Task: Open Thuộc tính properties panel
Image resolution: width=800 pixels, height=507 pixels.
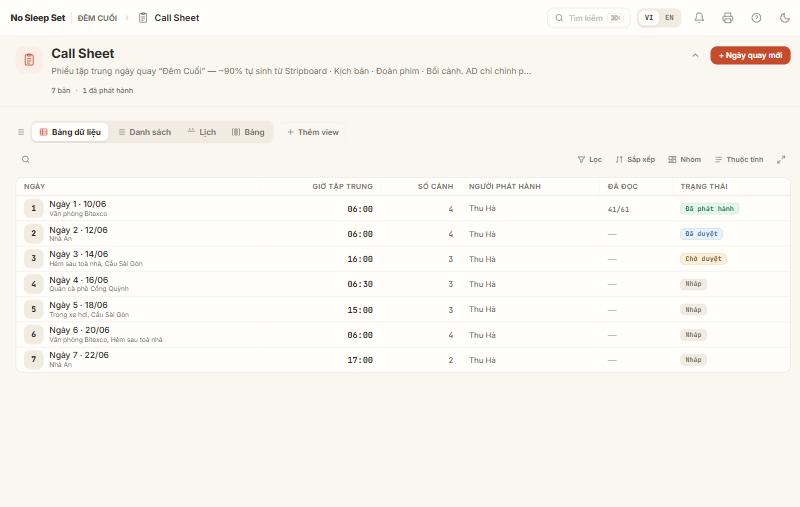Action: (739, 160)
